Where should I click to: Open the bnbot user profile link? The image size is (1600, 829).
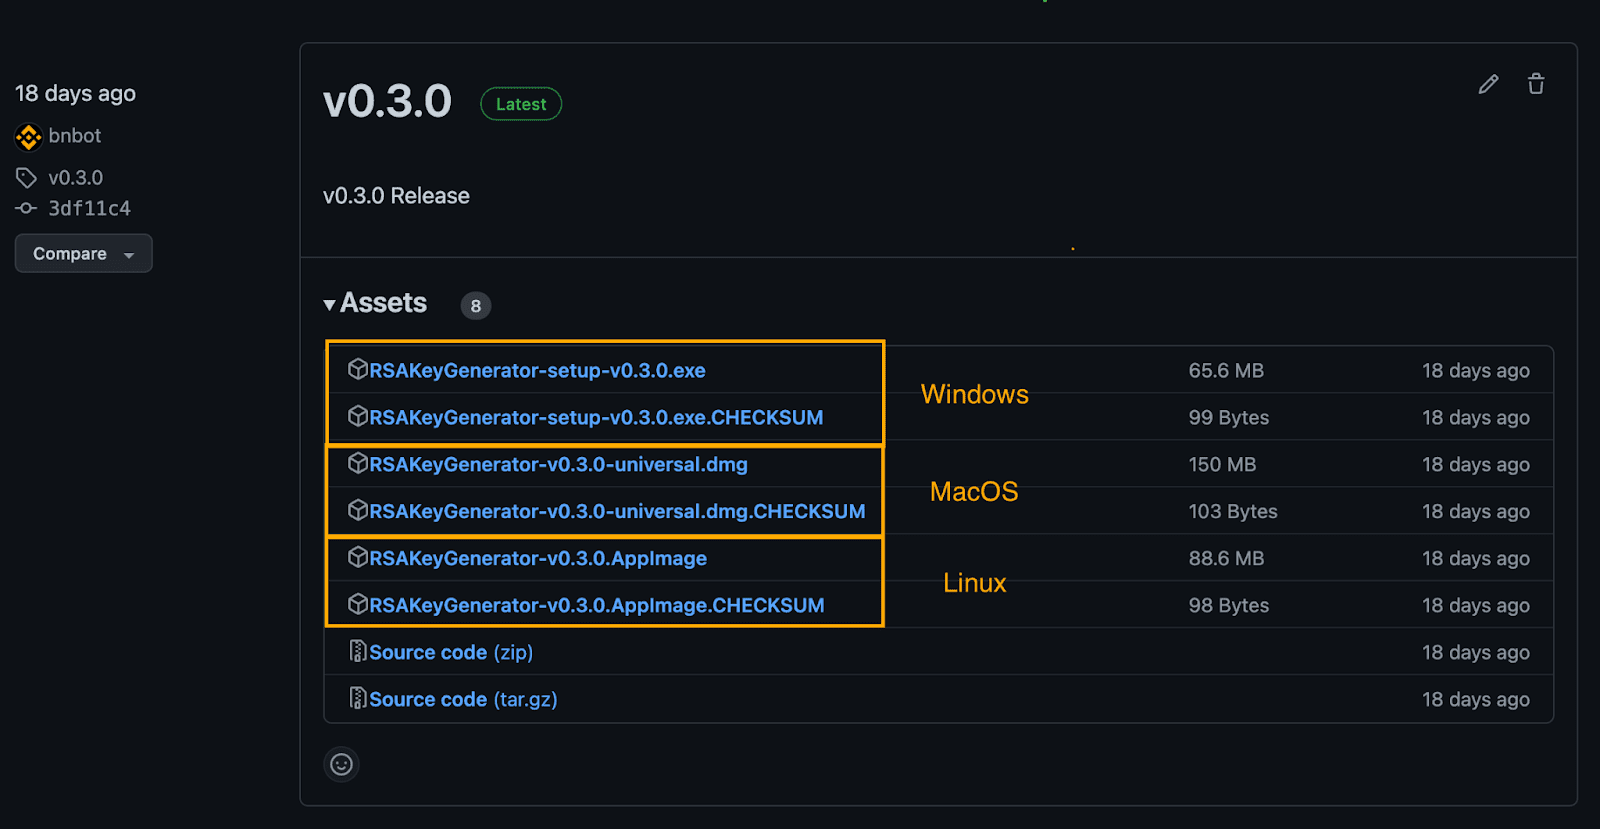[75, 136]
